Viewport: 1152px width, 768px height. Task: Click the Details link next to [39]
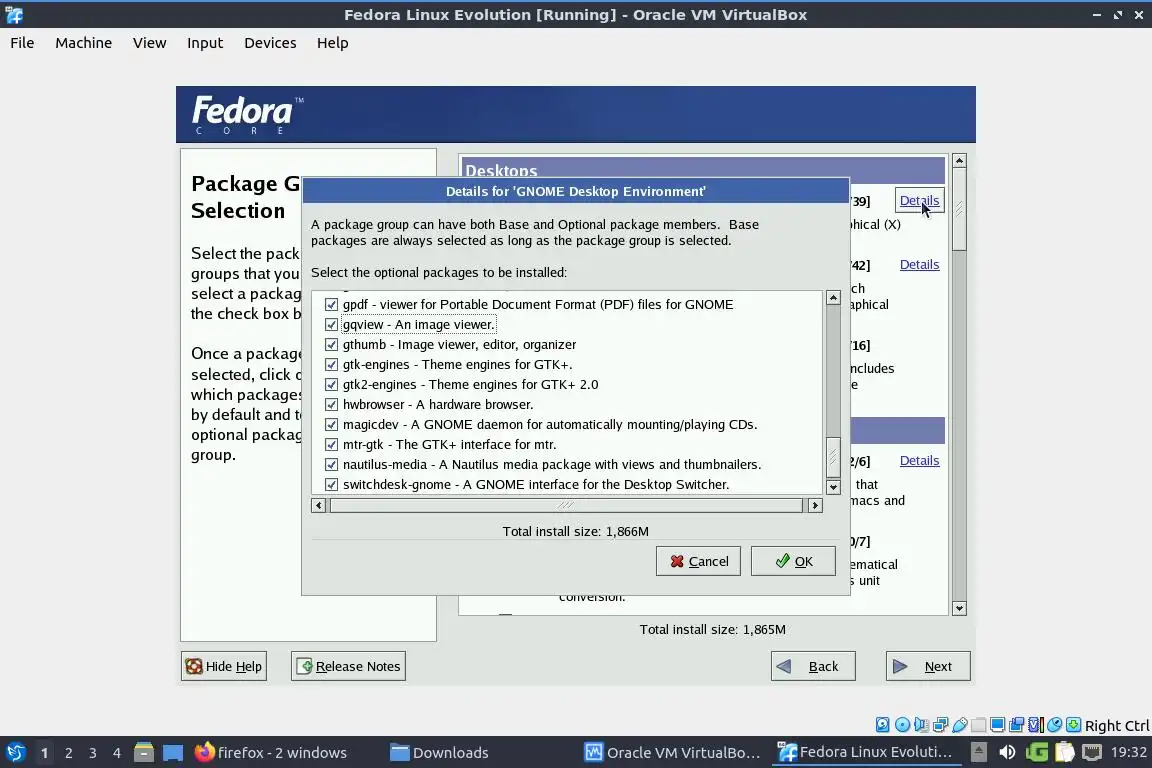920,201
